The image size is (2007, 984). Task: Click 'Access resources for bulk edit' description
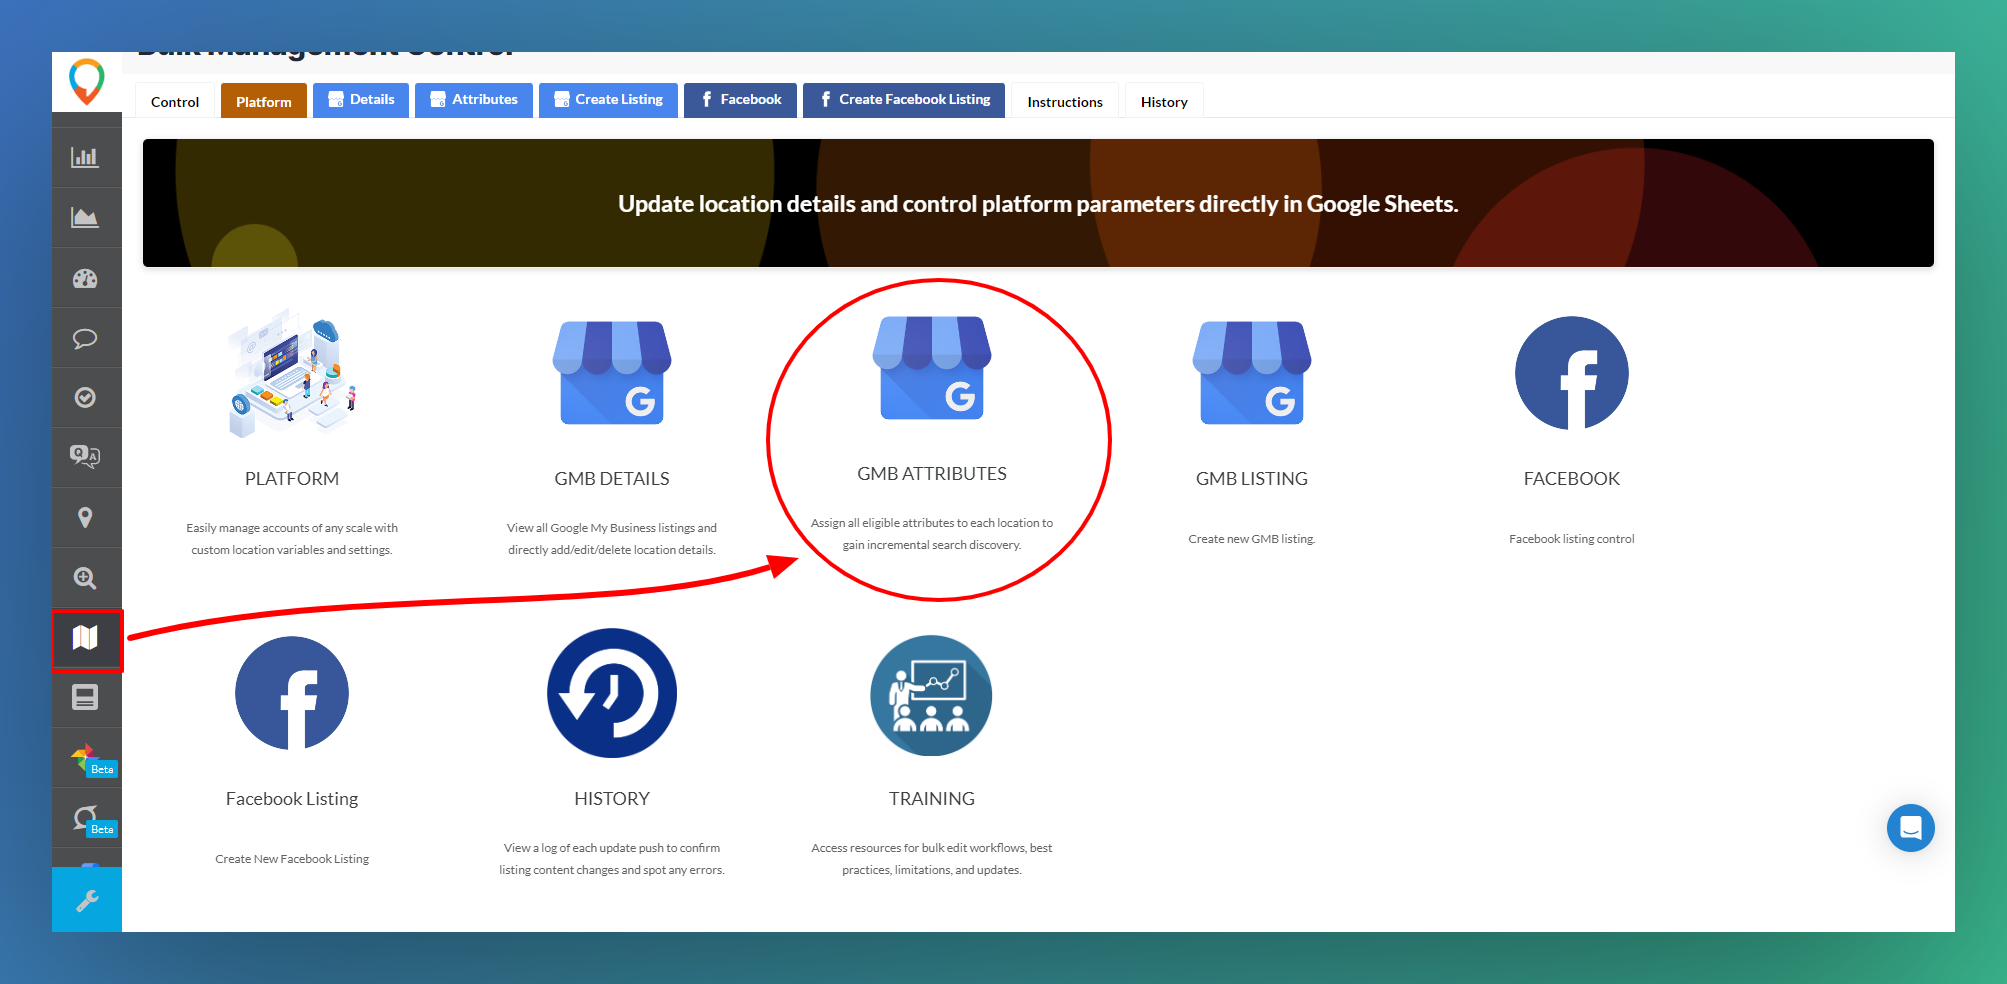click(932, 859)
